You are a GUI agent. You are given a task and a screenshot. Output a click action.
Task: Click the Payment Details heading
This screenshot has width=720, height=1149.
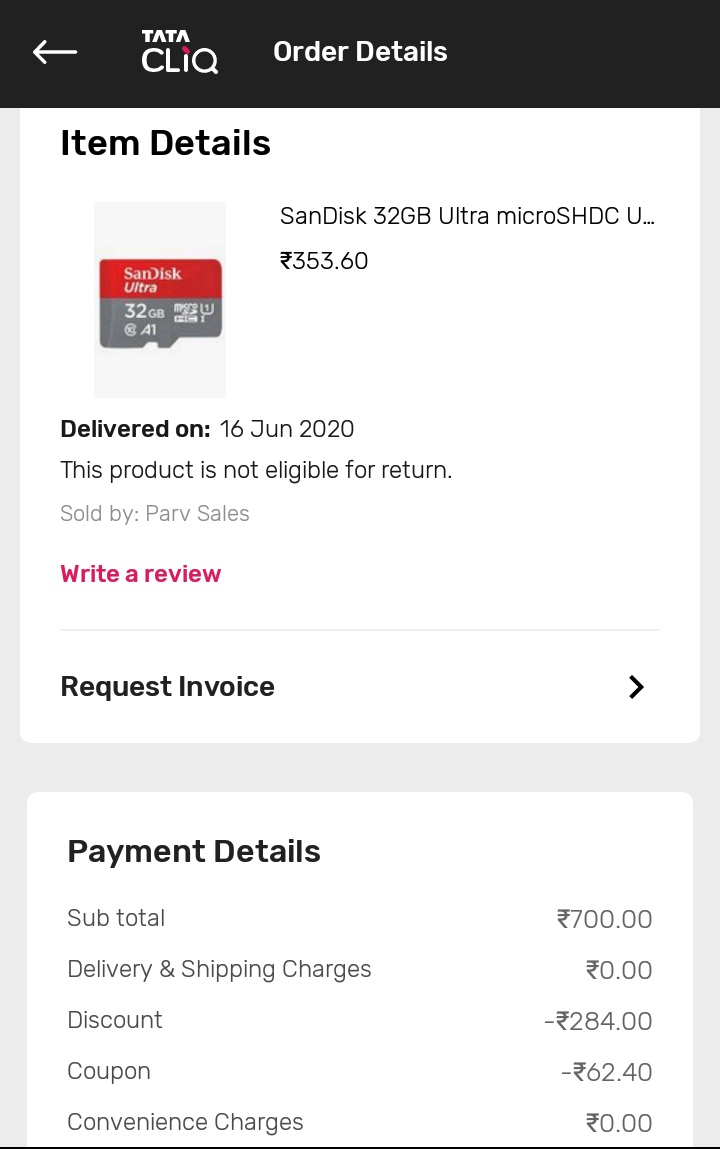click(194, 852)
